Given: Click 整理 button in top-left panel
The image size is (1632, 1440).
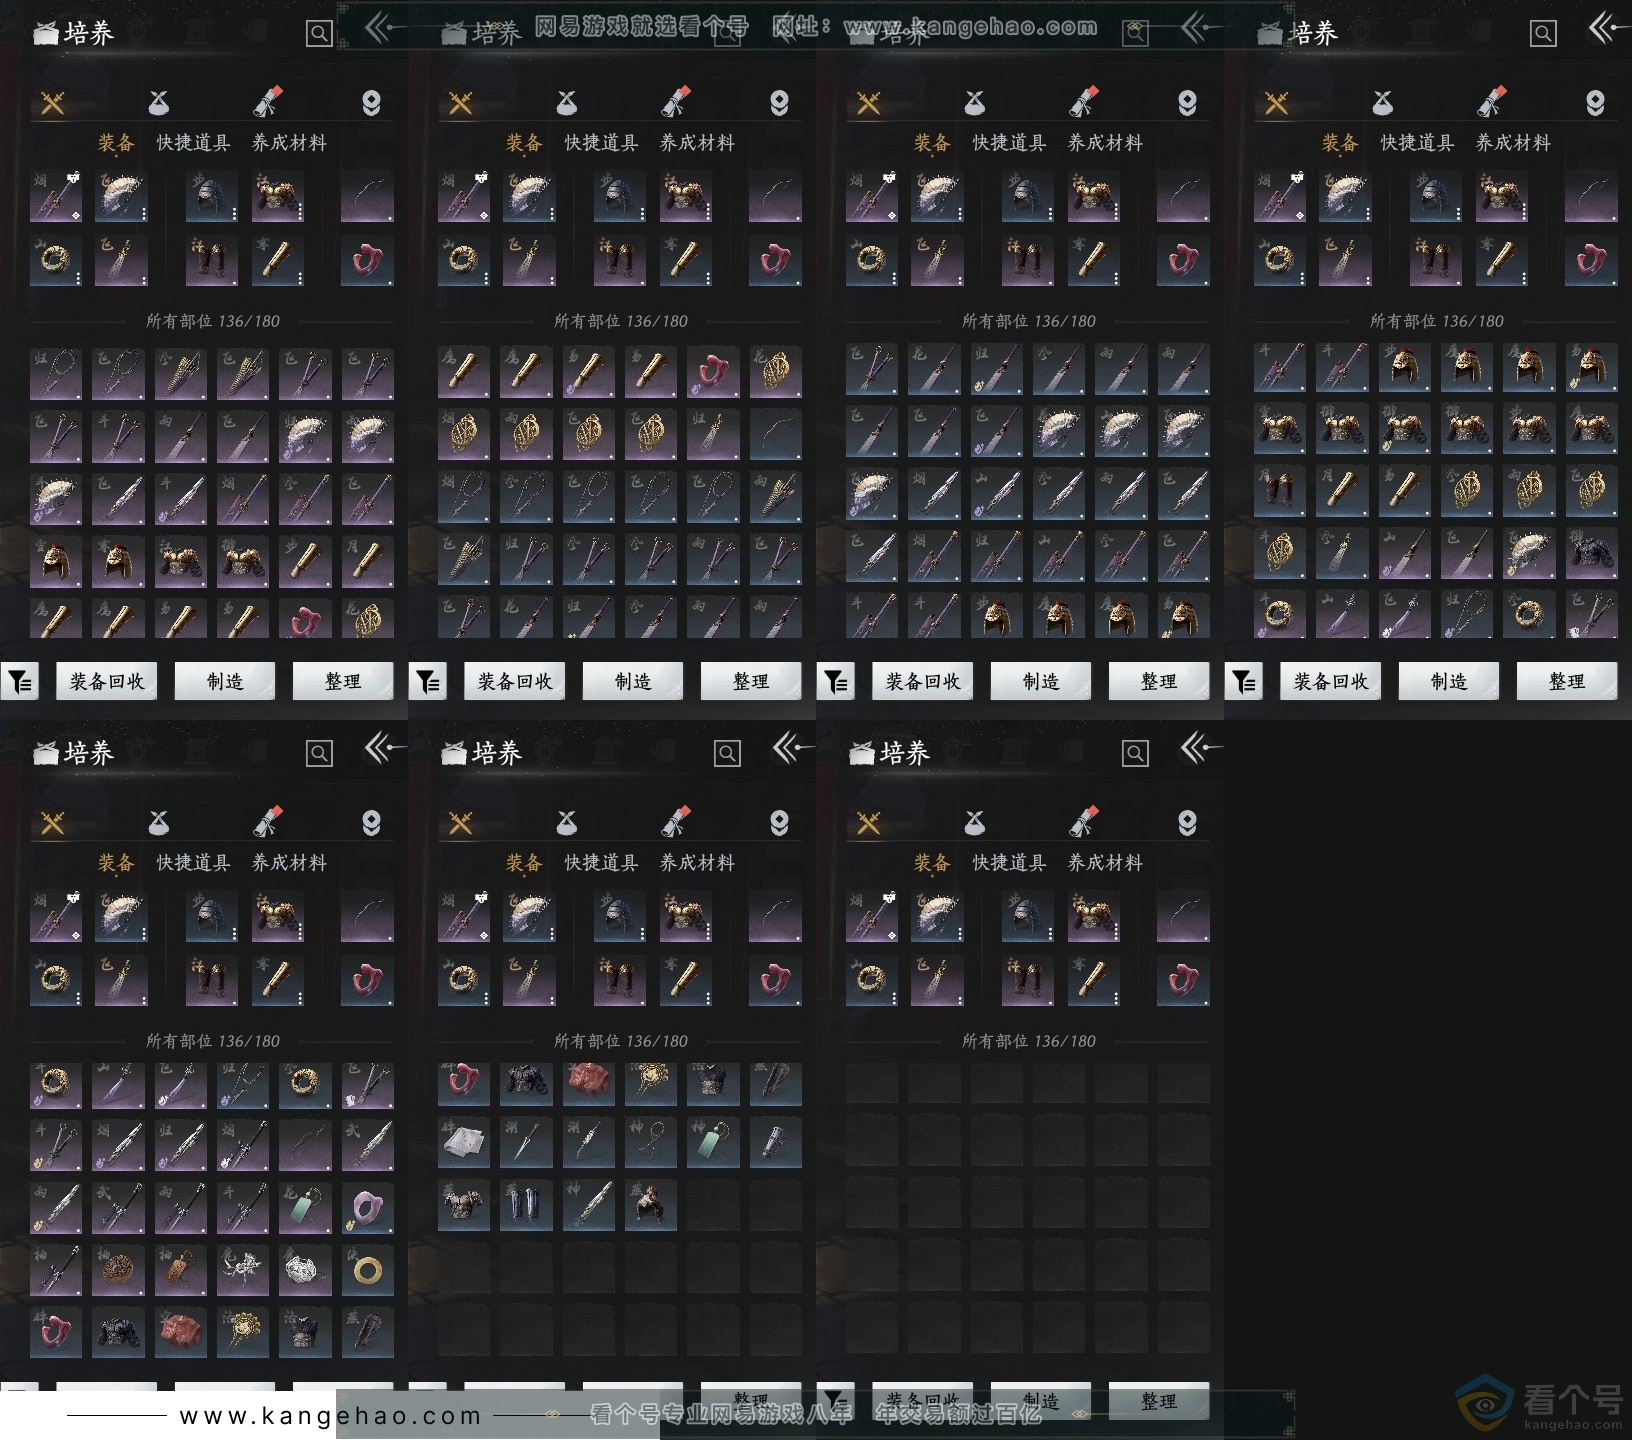Looking at the screenshot, I should point(343,682).
